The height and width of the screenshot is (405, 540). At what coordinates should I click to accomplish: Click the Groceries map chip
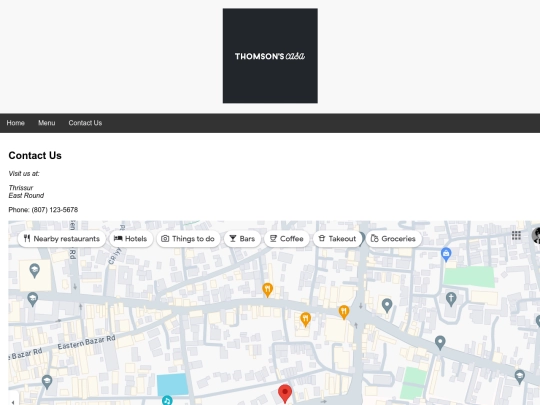393,239
